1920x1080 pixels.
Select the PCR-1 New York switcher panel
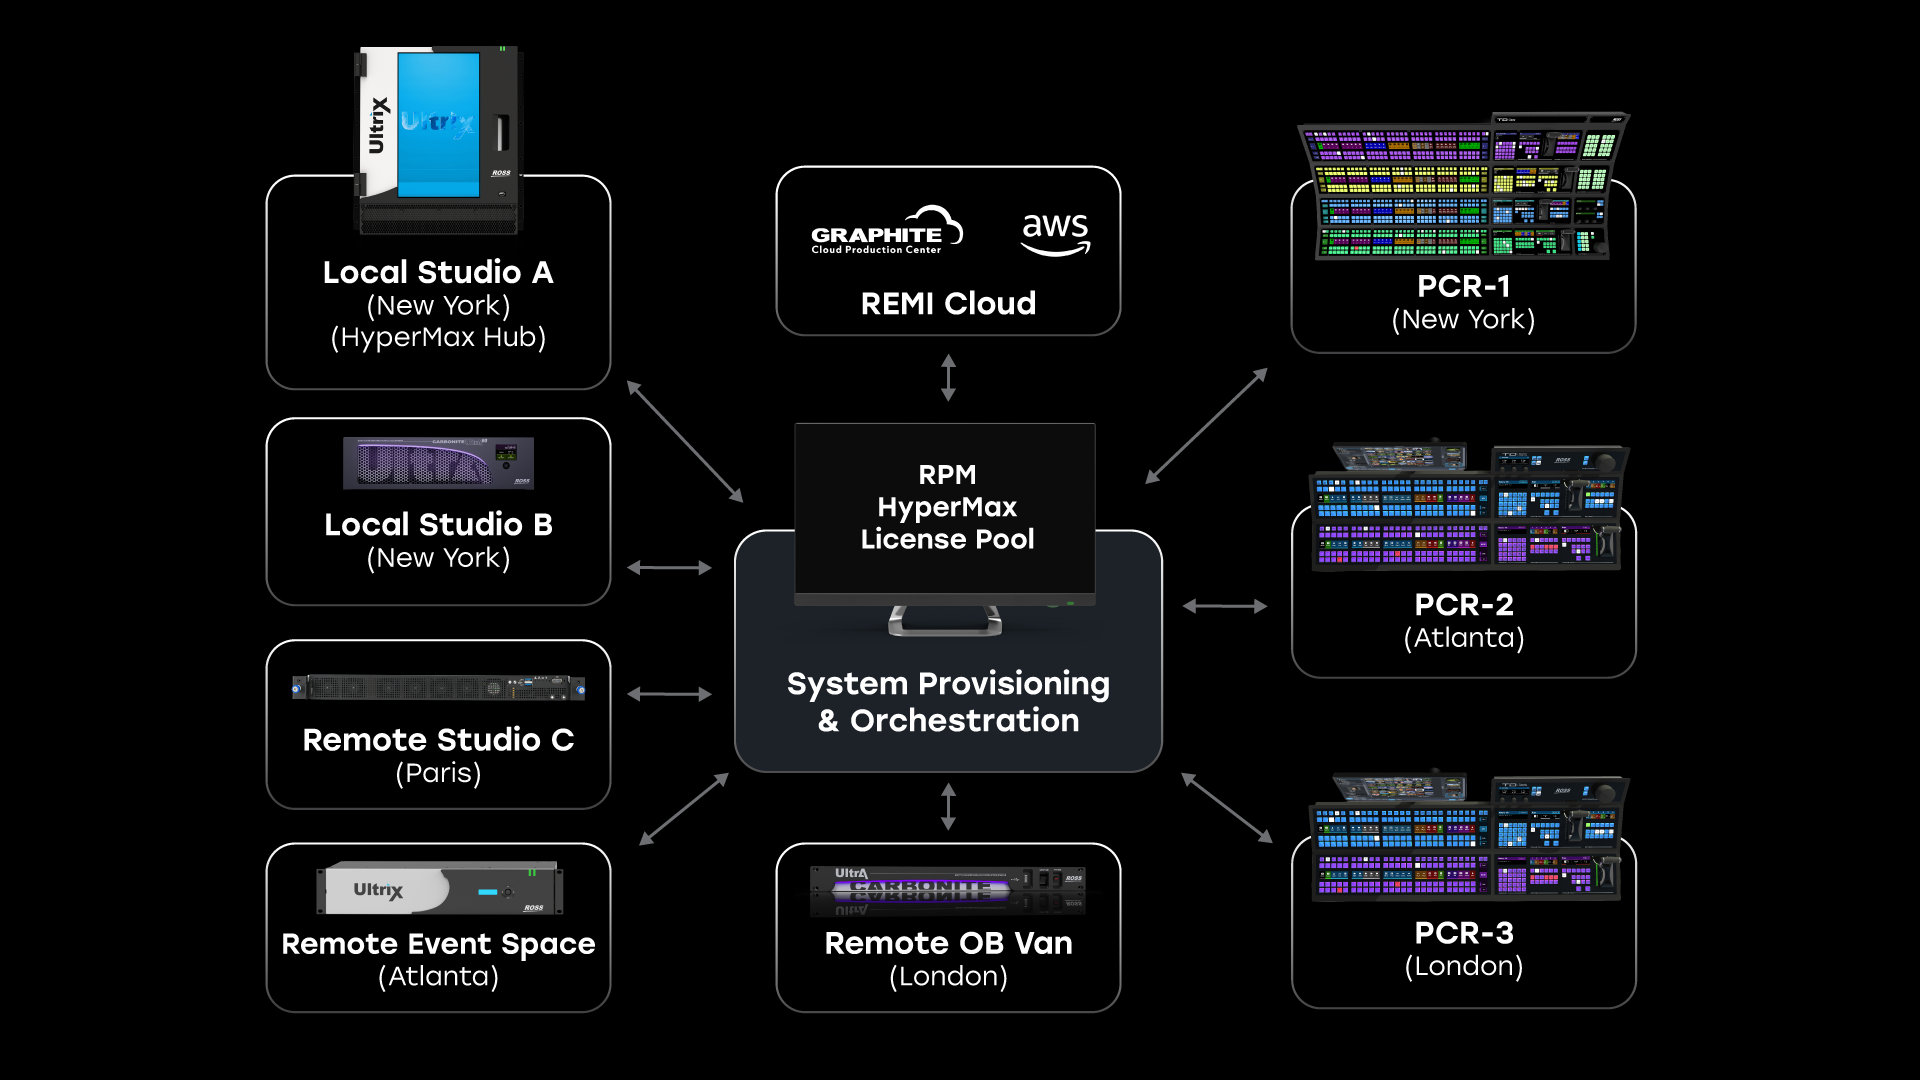[1462, 187]
